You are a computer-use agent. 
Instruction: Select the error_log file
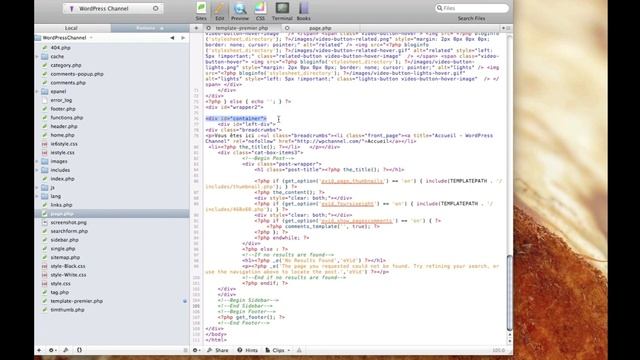[x=61, y=100]
